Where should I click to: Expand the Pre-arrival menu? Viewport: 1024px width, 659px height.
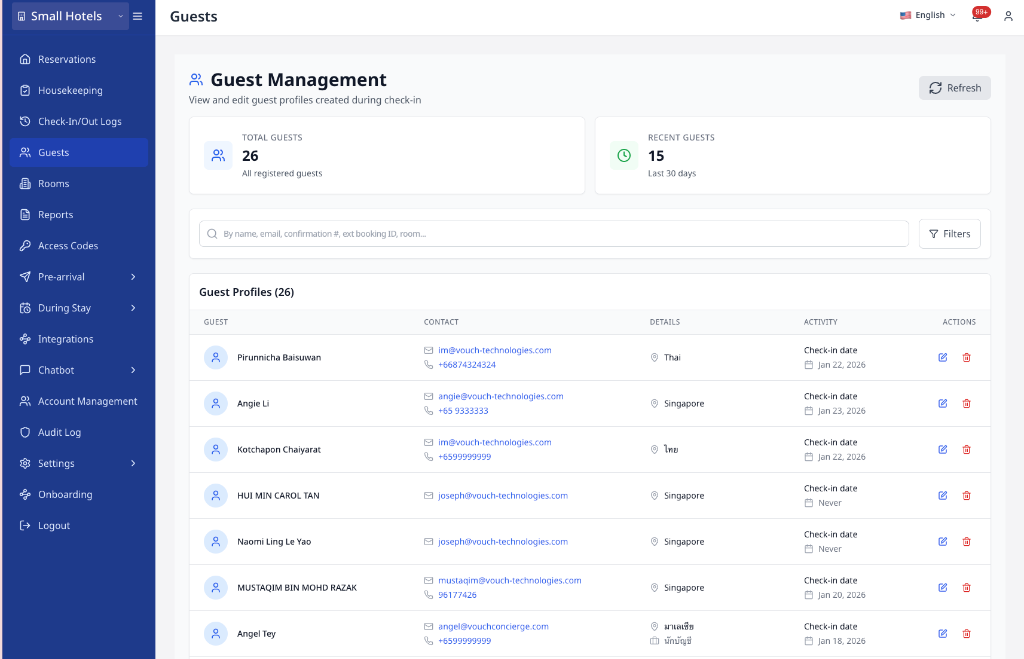point(59,276)
